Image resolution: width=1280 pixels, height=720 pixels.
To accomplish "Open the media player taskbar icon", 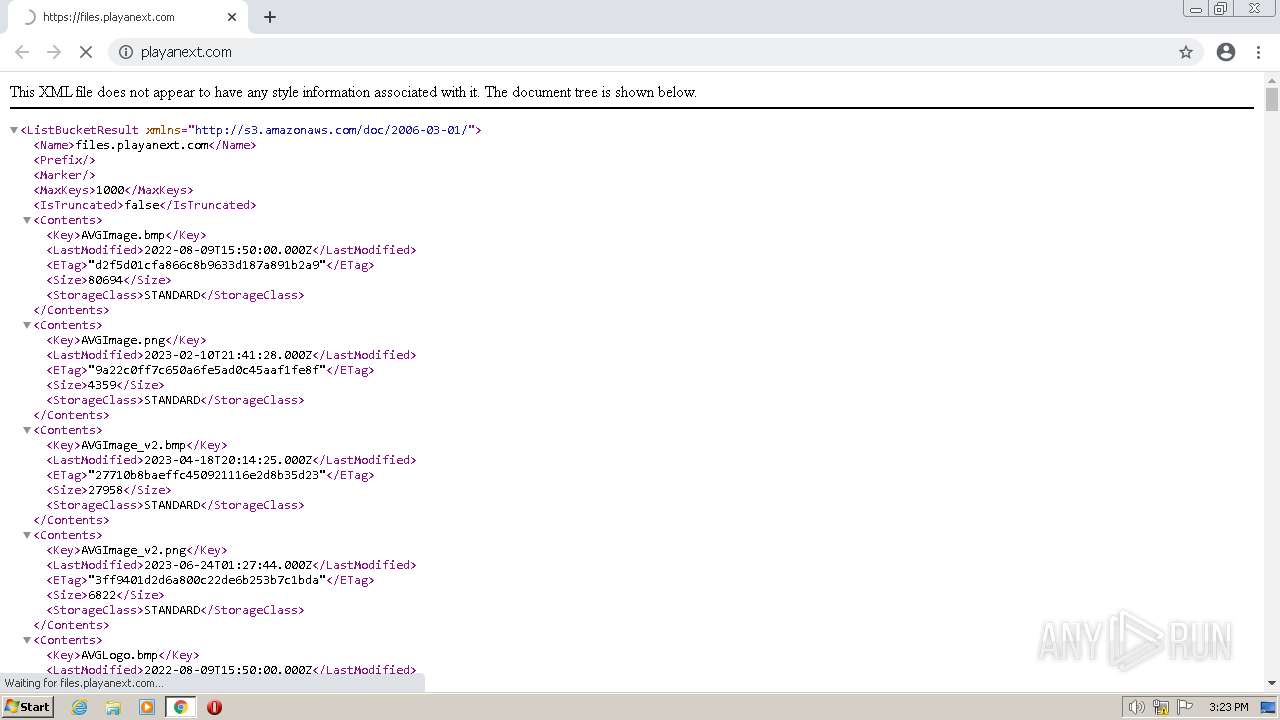I will pos(147,707).
